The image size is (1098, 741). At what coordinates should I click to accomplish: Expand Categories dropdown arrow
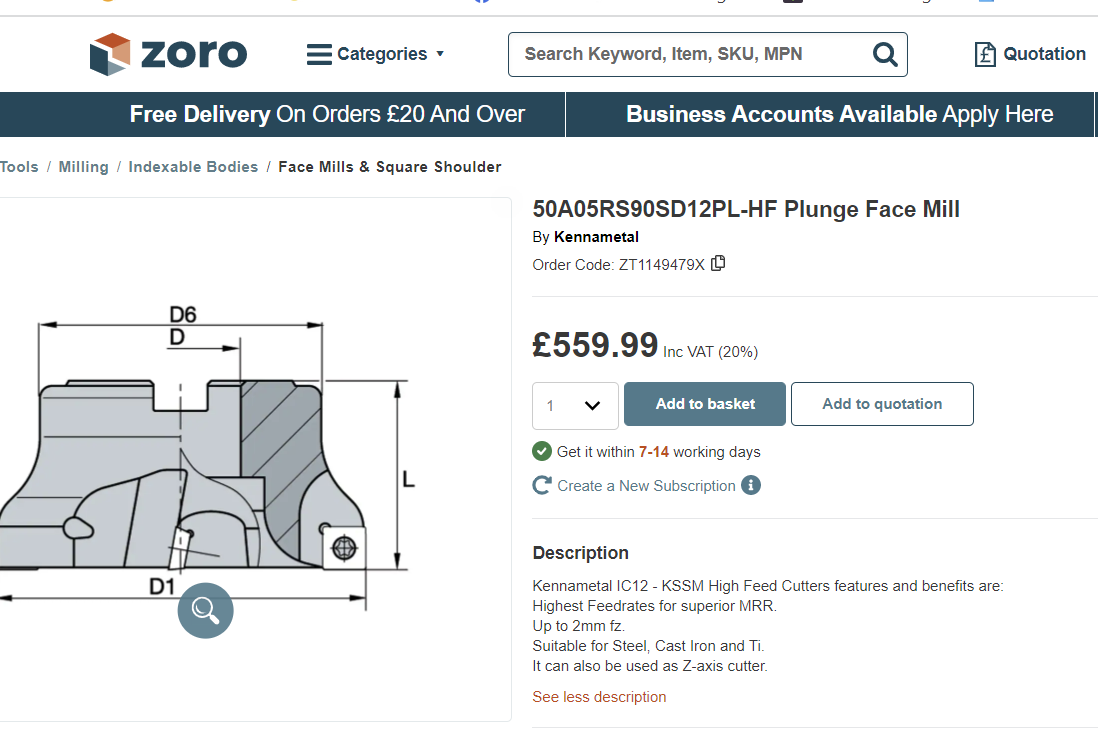pyautogui.click(x=440, y=53)
